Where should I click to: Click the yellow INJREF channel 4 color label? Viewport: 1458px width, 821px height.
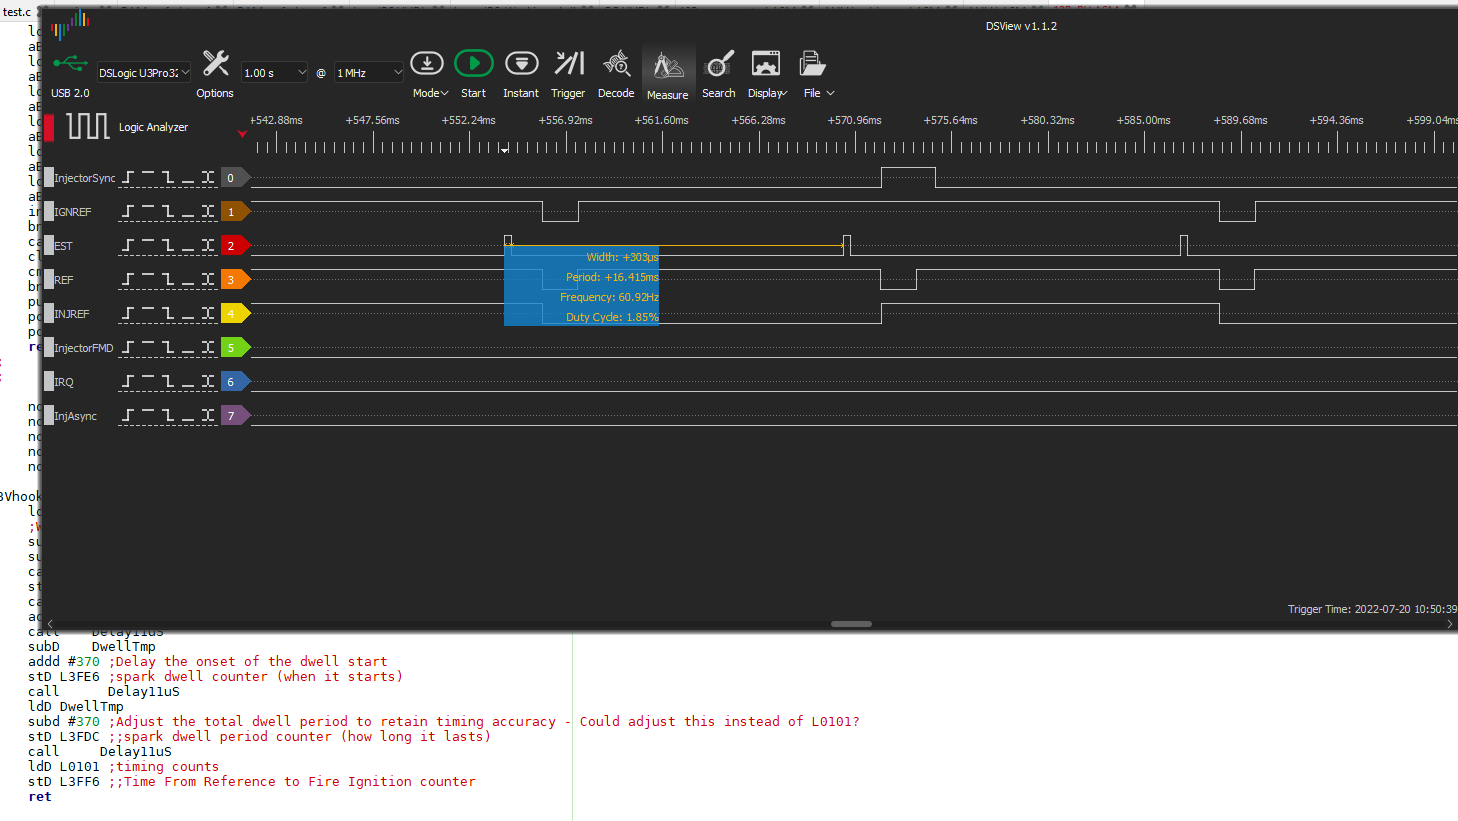coord(235,313)
